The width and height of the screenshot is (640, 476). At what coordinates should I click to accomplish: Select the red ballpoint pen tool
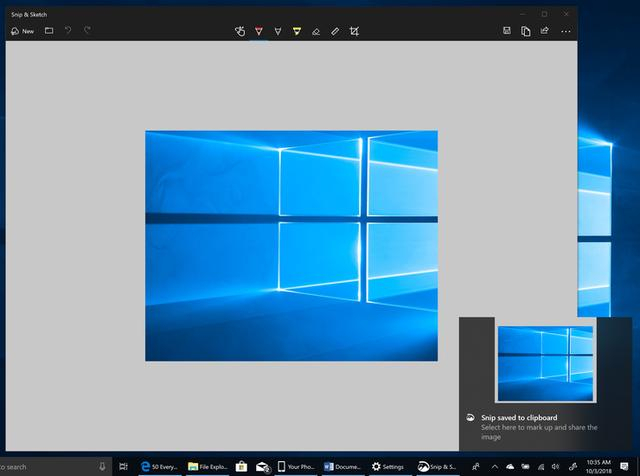point(259,31)
